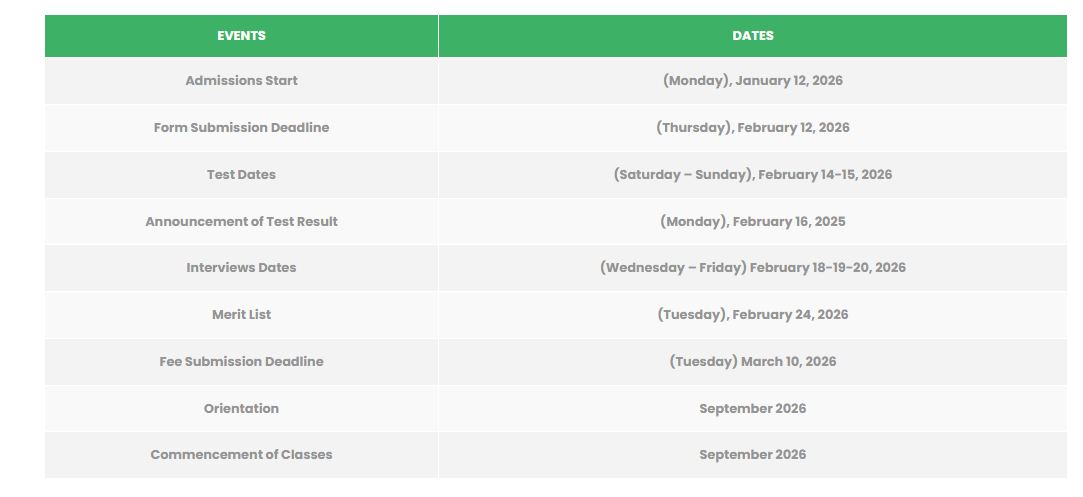Select the Interviews Dates cell

tap(241, 268)
